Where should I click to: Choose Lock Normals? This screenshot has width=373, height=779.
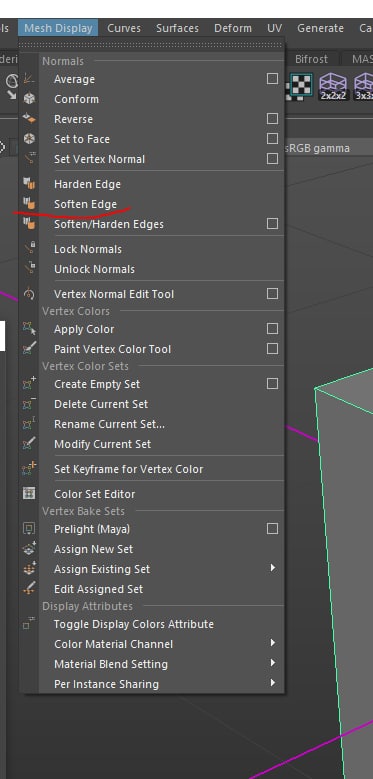88,249
